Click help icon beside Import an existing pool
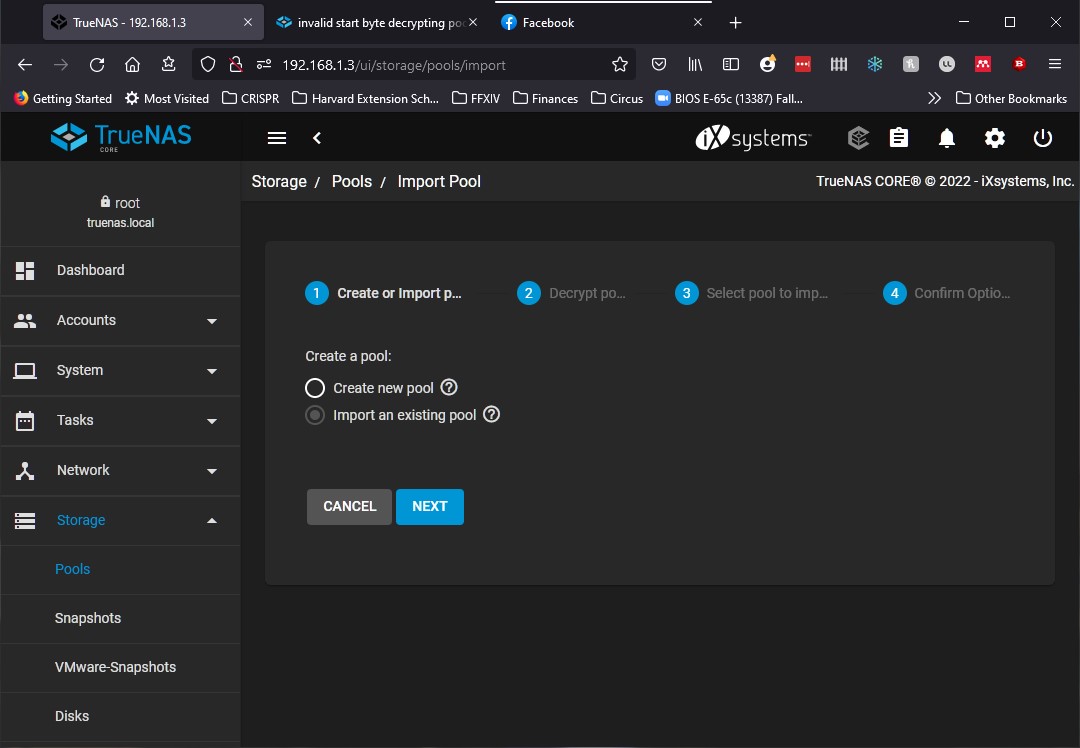Viewport: 1080px width, 748px height. click(491, 414)
